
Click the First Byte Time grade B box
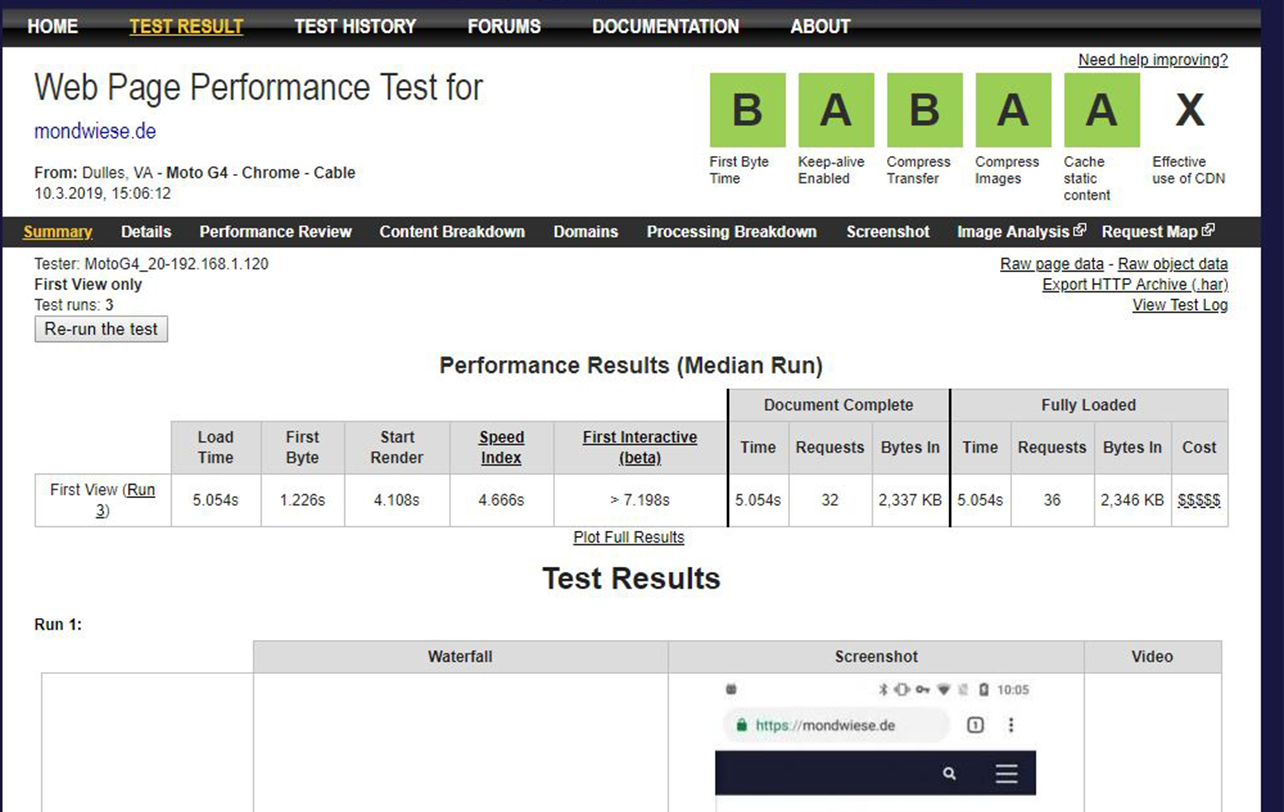[x=747, y=110]
